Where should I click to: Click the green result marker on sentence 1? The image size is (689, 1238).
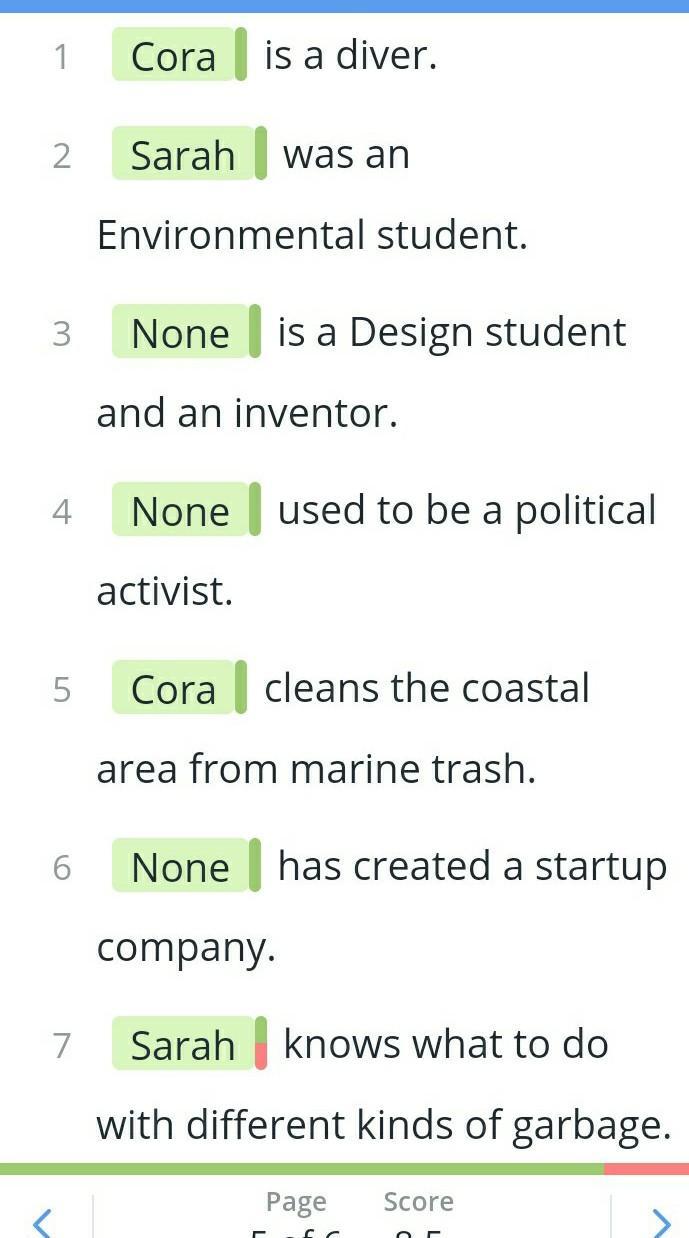pos(241,55)
